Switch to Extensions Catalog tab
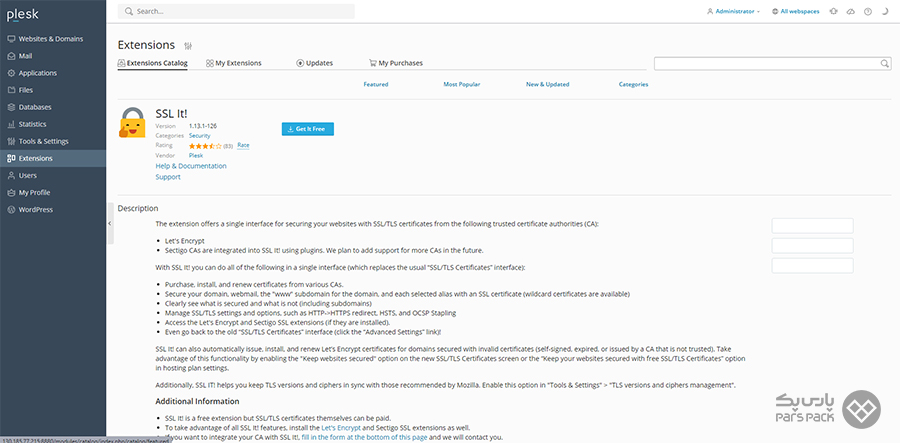This screenshot has width=900, height=443. pyautogui.click(x=153, y=63)
